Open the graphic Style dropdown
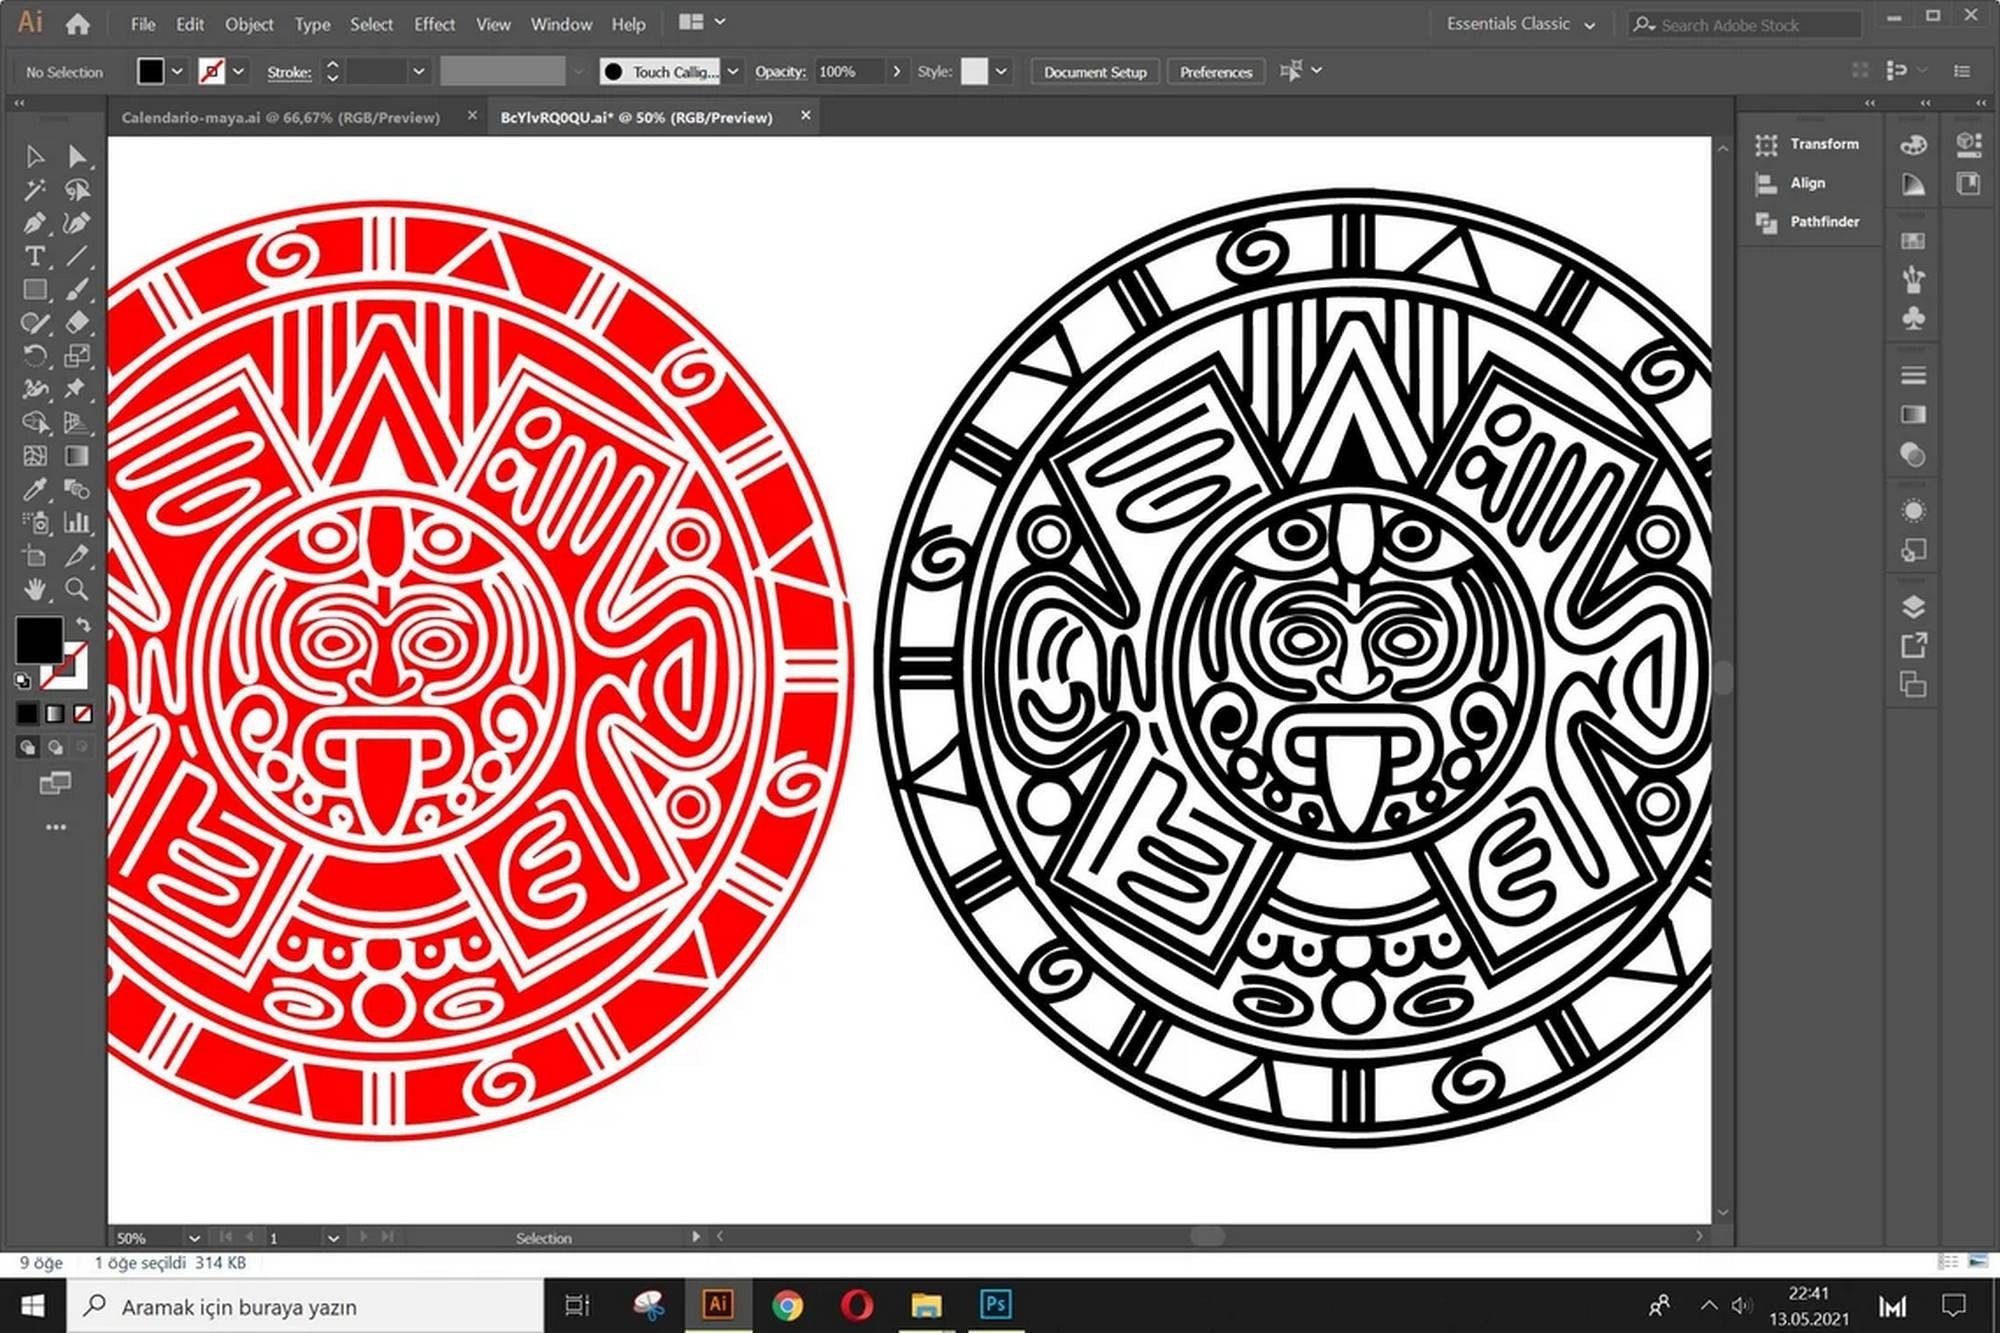 (1000, 72)
